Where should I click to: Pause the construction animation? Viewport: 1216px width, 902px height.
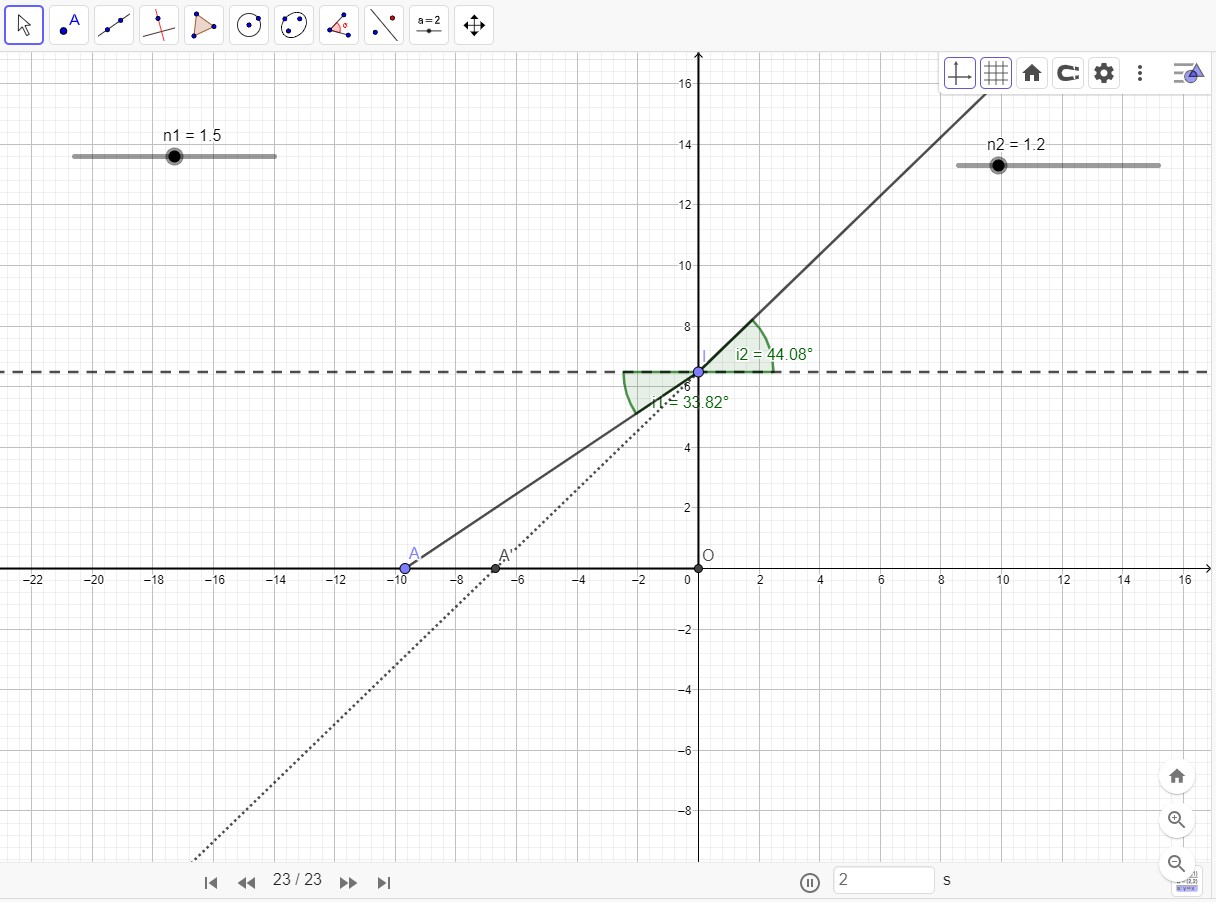(810, 882)
